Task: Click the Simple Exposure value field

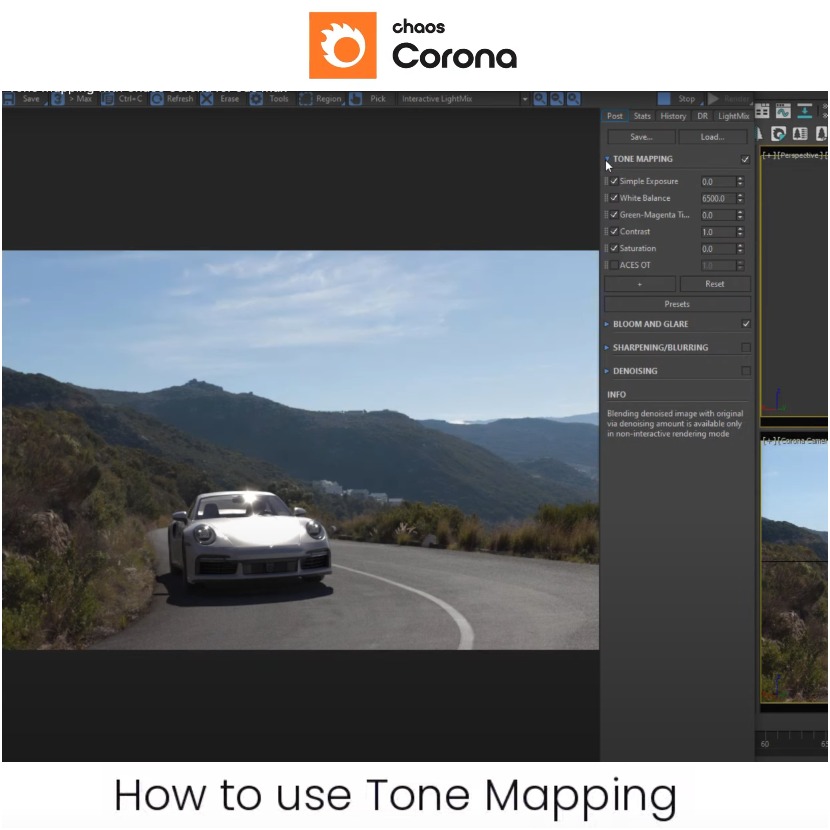Action: point(718,182)
